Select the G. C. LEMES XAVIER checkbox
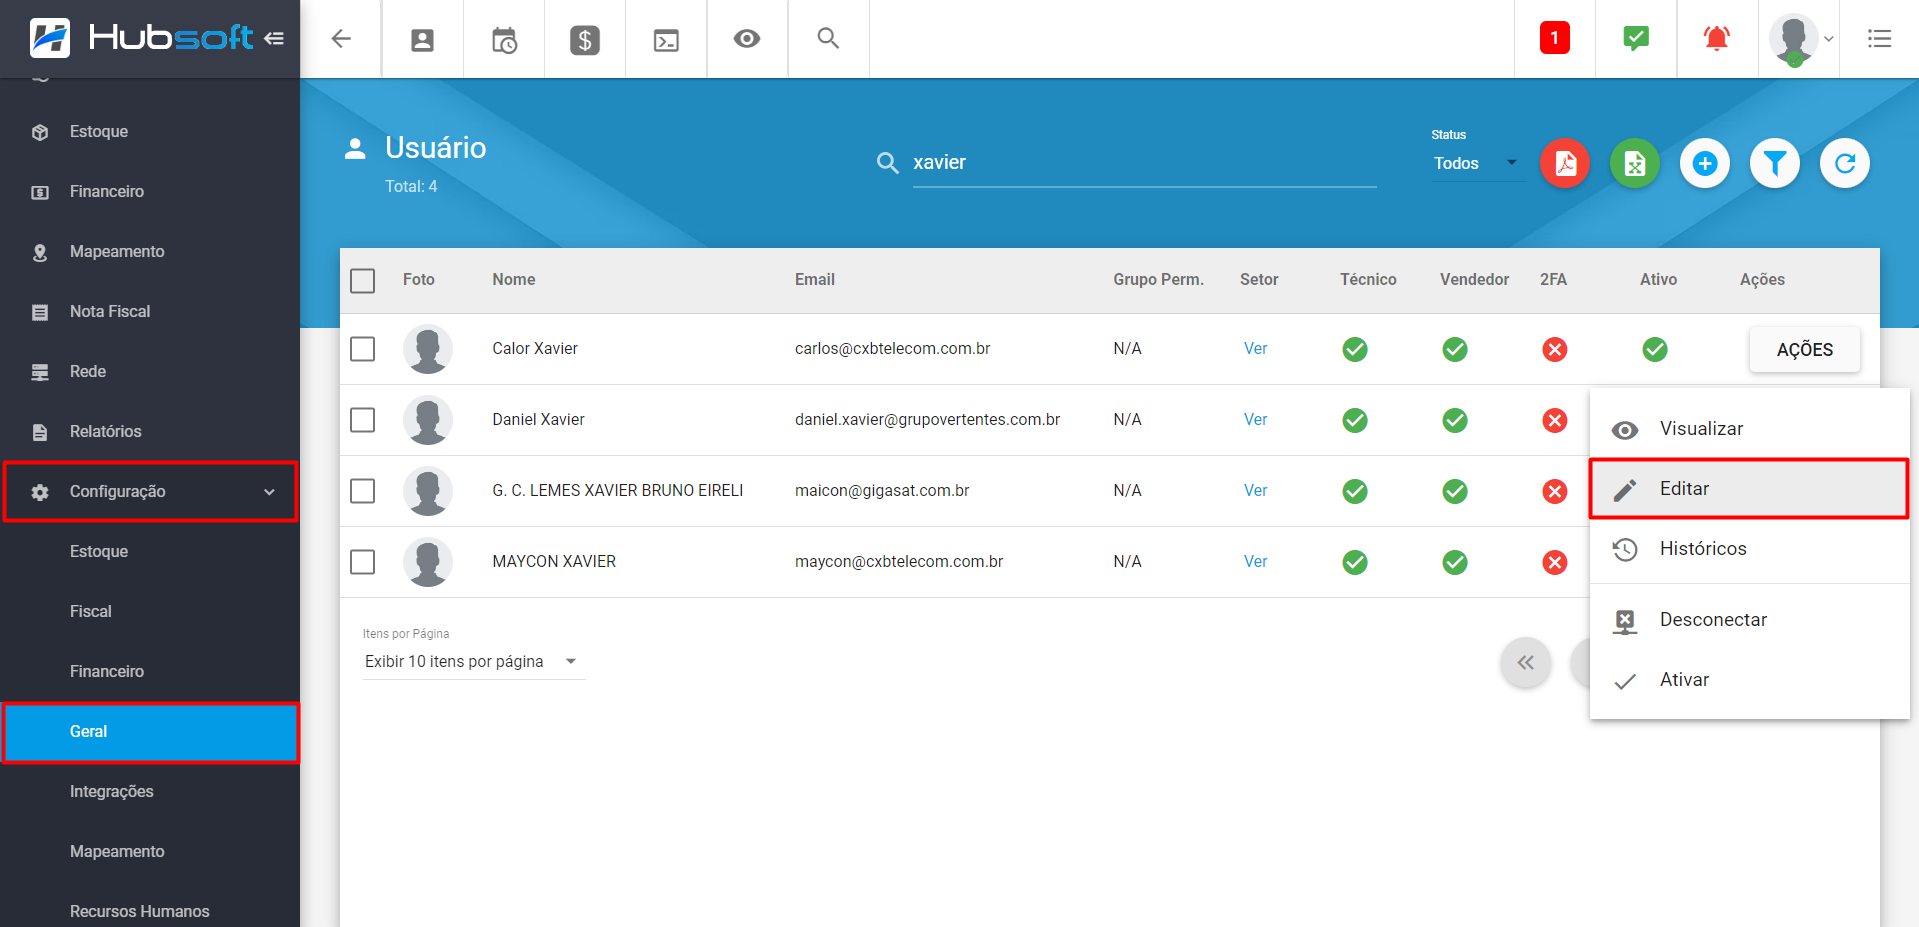The width and height of the screenshot is (1919, 927). (363, 491)
